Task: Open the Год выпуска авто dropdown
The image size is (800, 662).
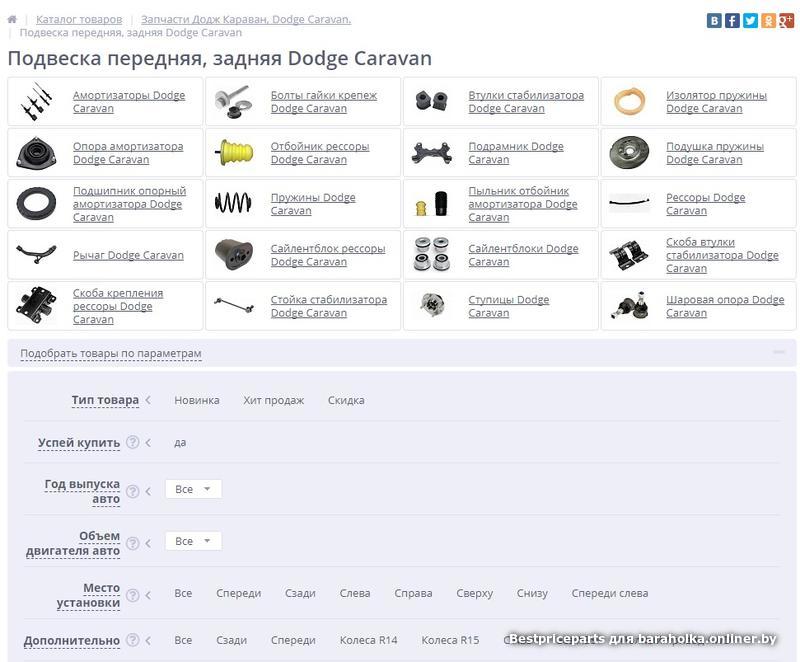Action: click(193, 489)
